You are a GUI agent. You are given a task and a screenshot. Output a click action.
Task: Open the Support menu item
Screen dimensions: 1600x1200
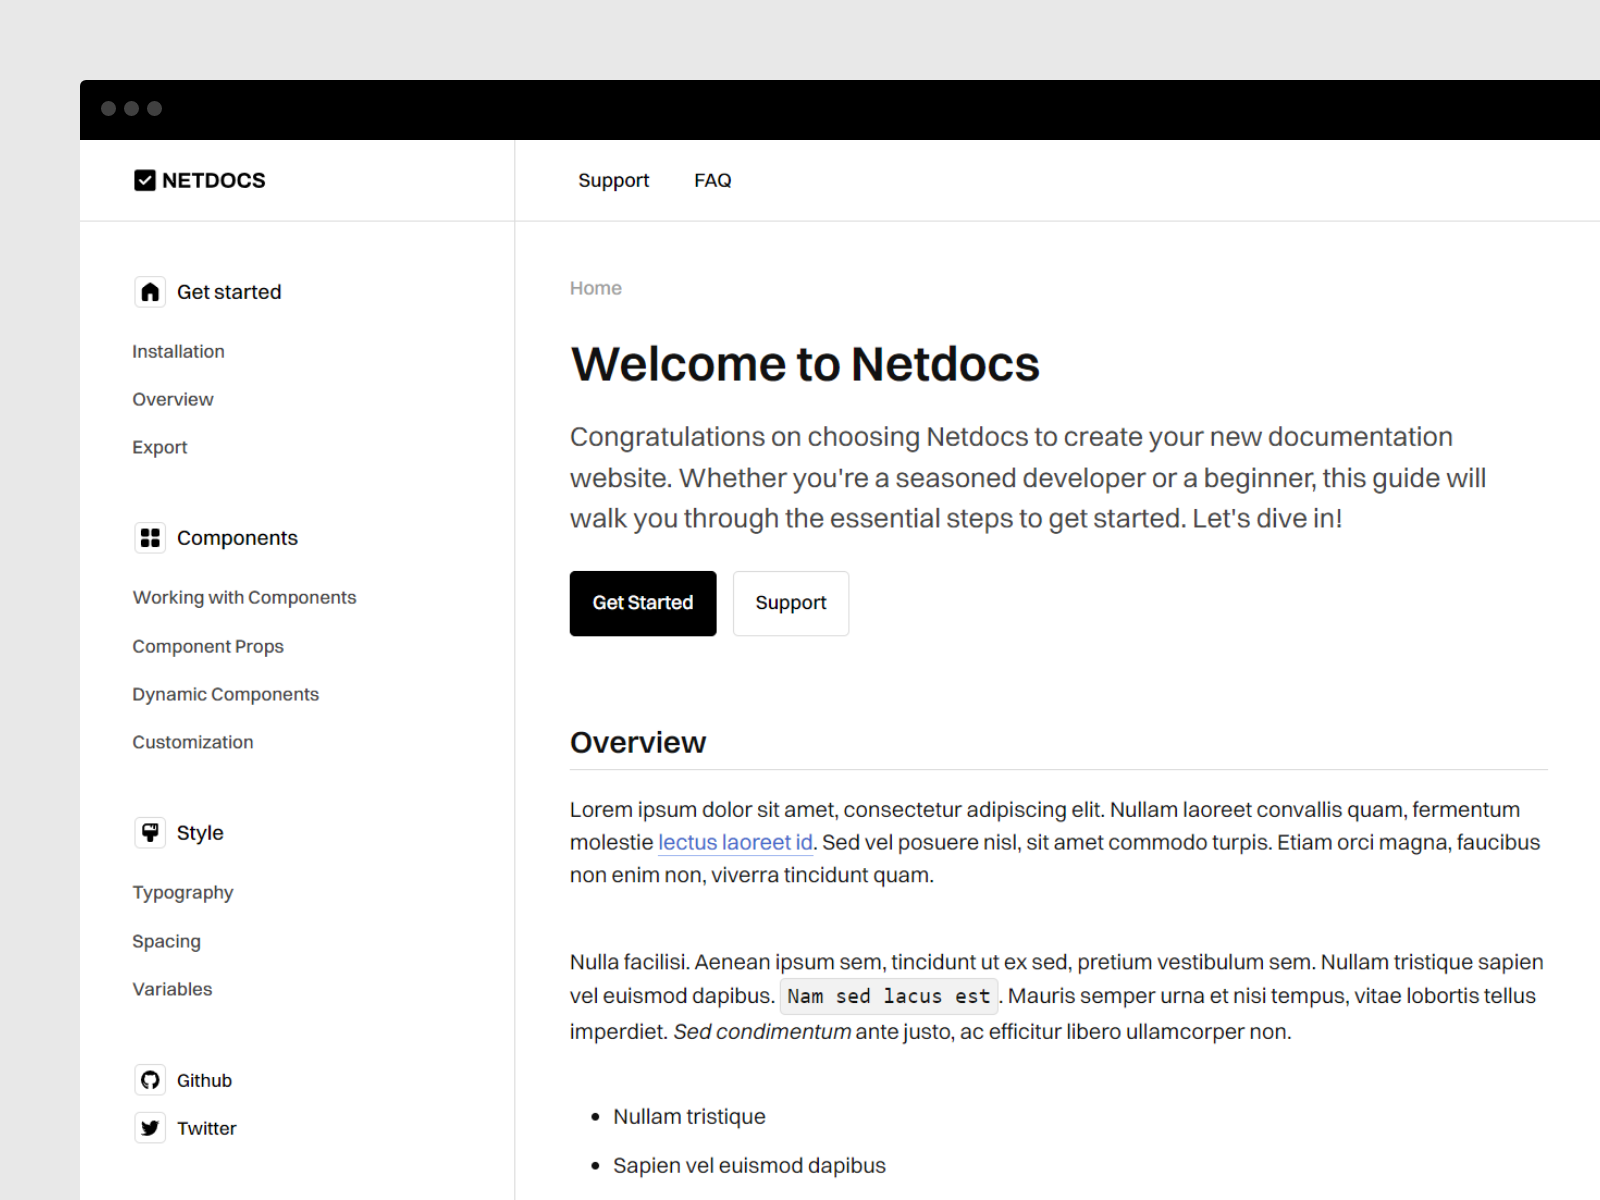613,180
